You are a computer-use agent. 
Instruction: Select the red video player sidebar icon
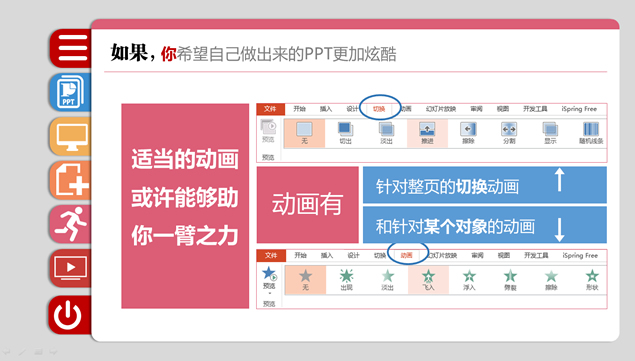71,268
